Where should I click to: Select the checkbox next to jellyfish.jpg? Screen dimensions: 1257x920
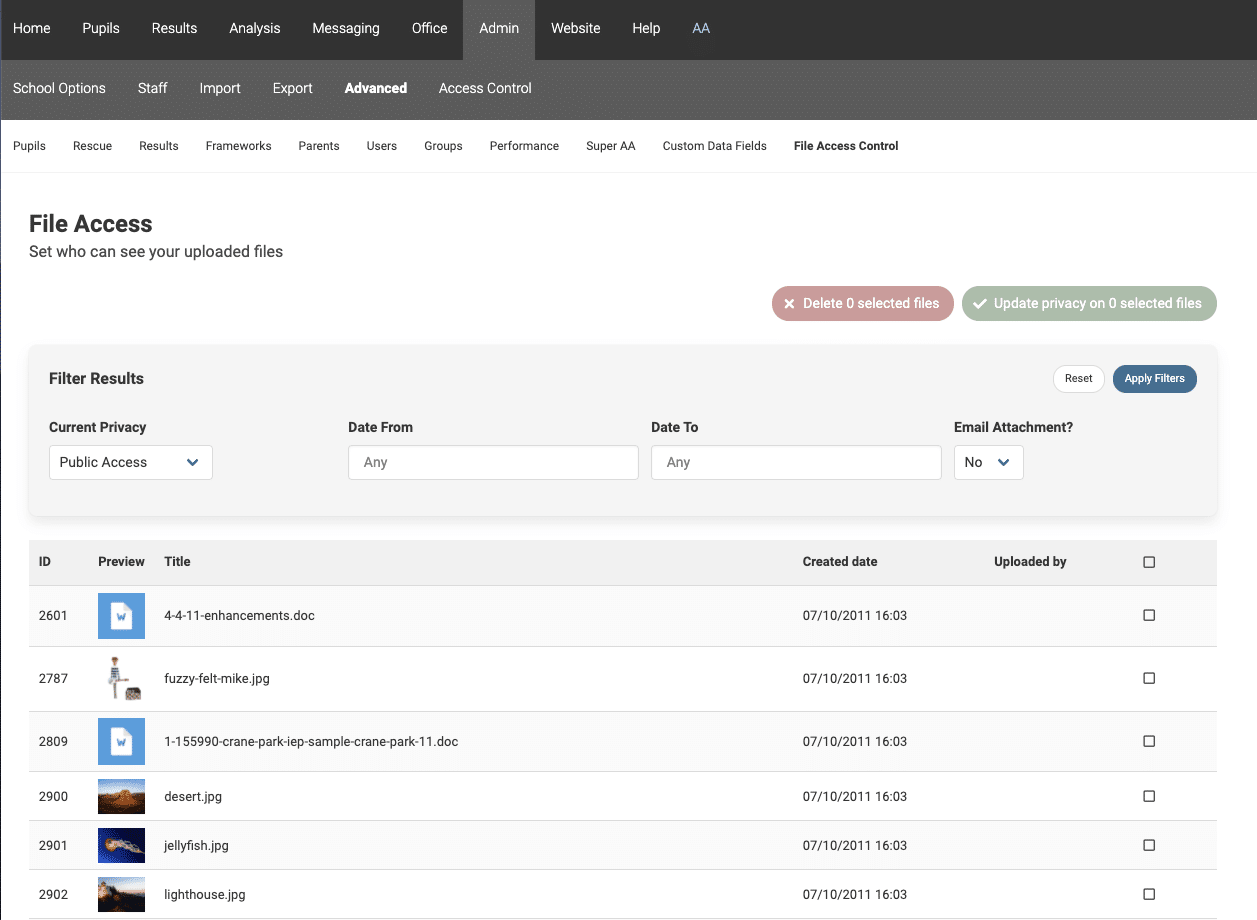pos(1148,845)
